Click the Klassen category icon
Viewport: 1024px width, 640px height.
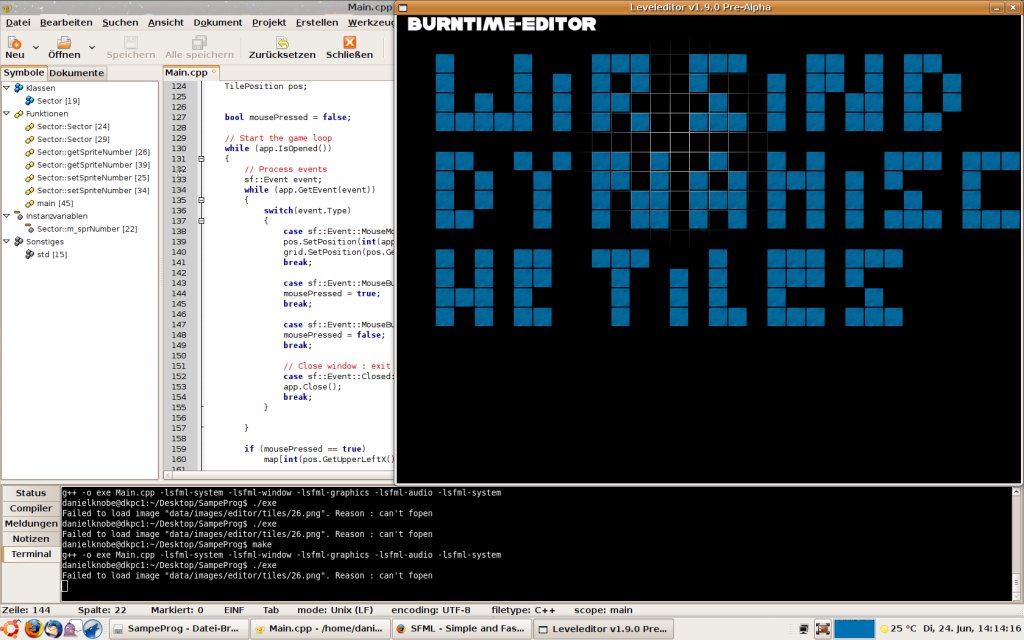pyautogui.click(x=18, y=88)
